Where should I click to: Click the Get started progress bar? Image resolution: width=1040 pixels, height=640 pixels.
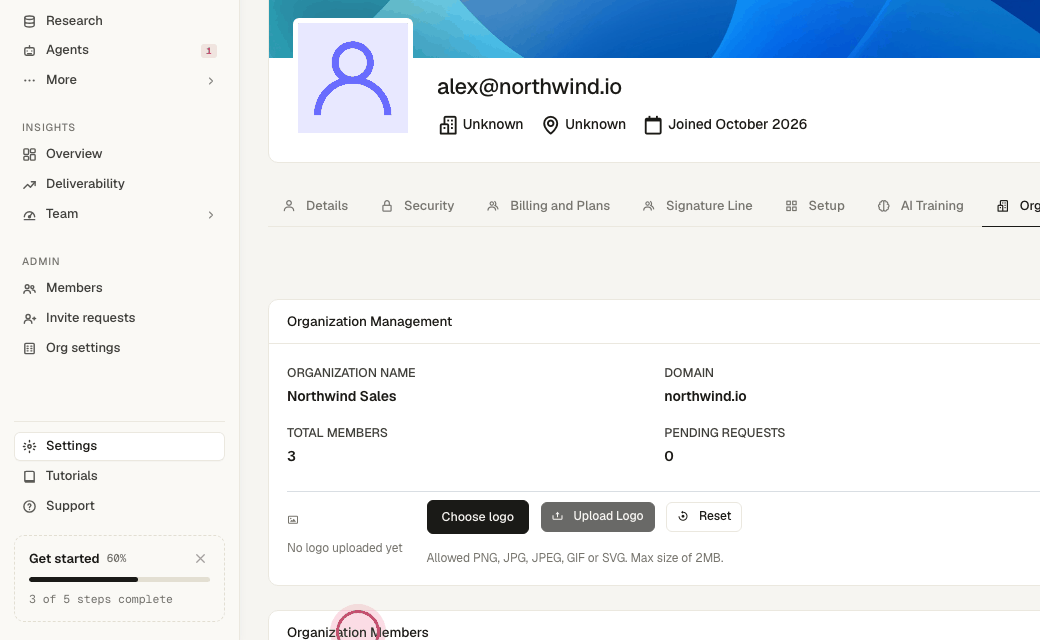point(119,580)
